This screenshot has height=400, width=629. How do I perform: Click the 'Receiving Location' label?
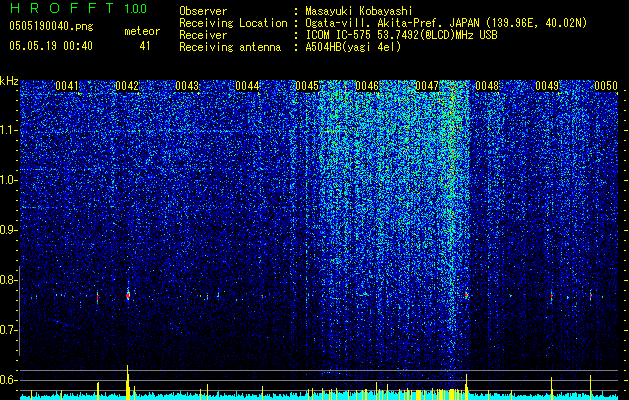click(x=233, y=23)
